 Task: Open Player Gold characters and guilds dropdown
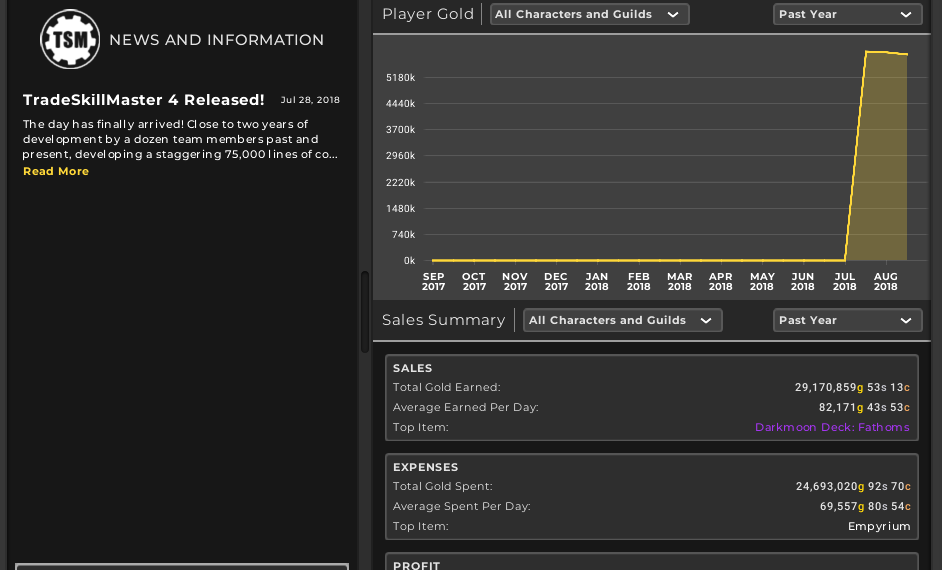[x=589, y=14]
